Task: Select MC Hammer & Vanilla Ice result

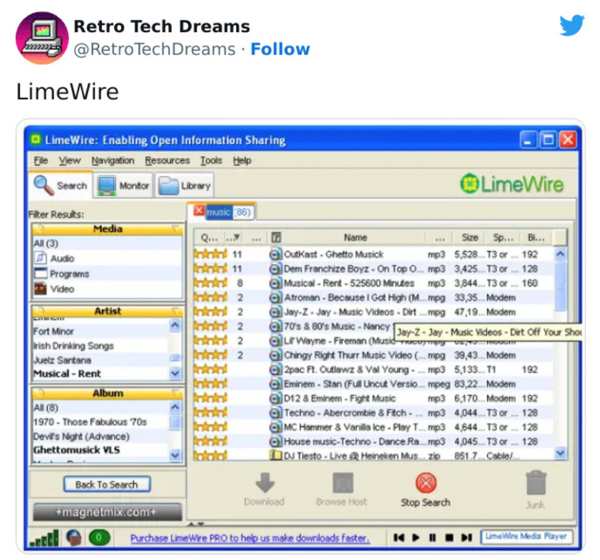Action: [374, 427]
